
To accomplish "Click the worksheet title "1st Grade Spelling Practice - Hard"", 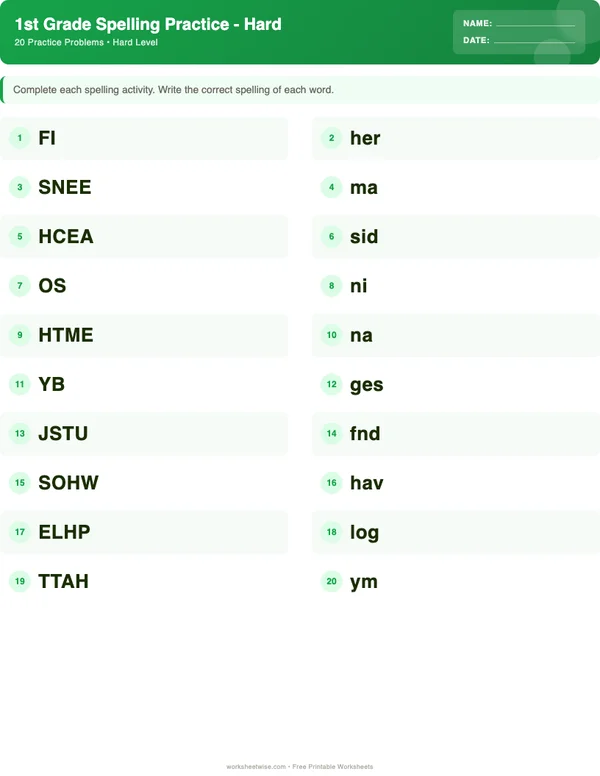I will [x=148, y=24].
